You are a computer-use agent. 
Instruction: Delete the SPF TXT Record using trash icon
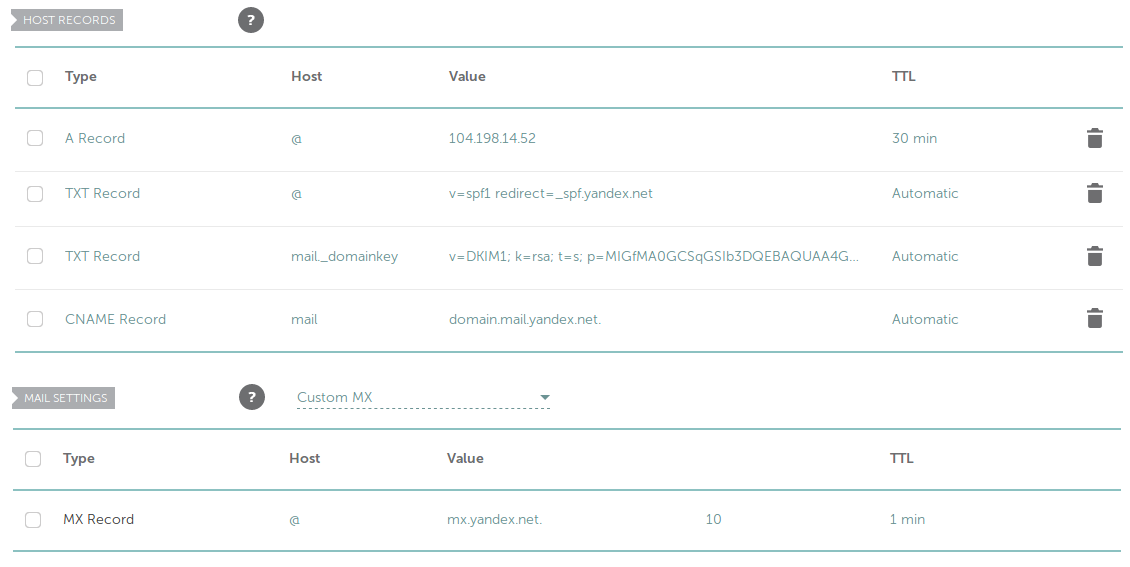1094,192
